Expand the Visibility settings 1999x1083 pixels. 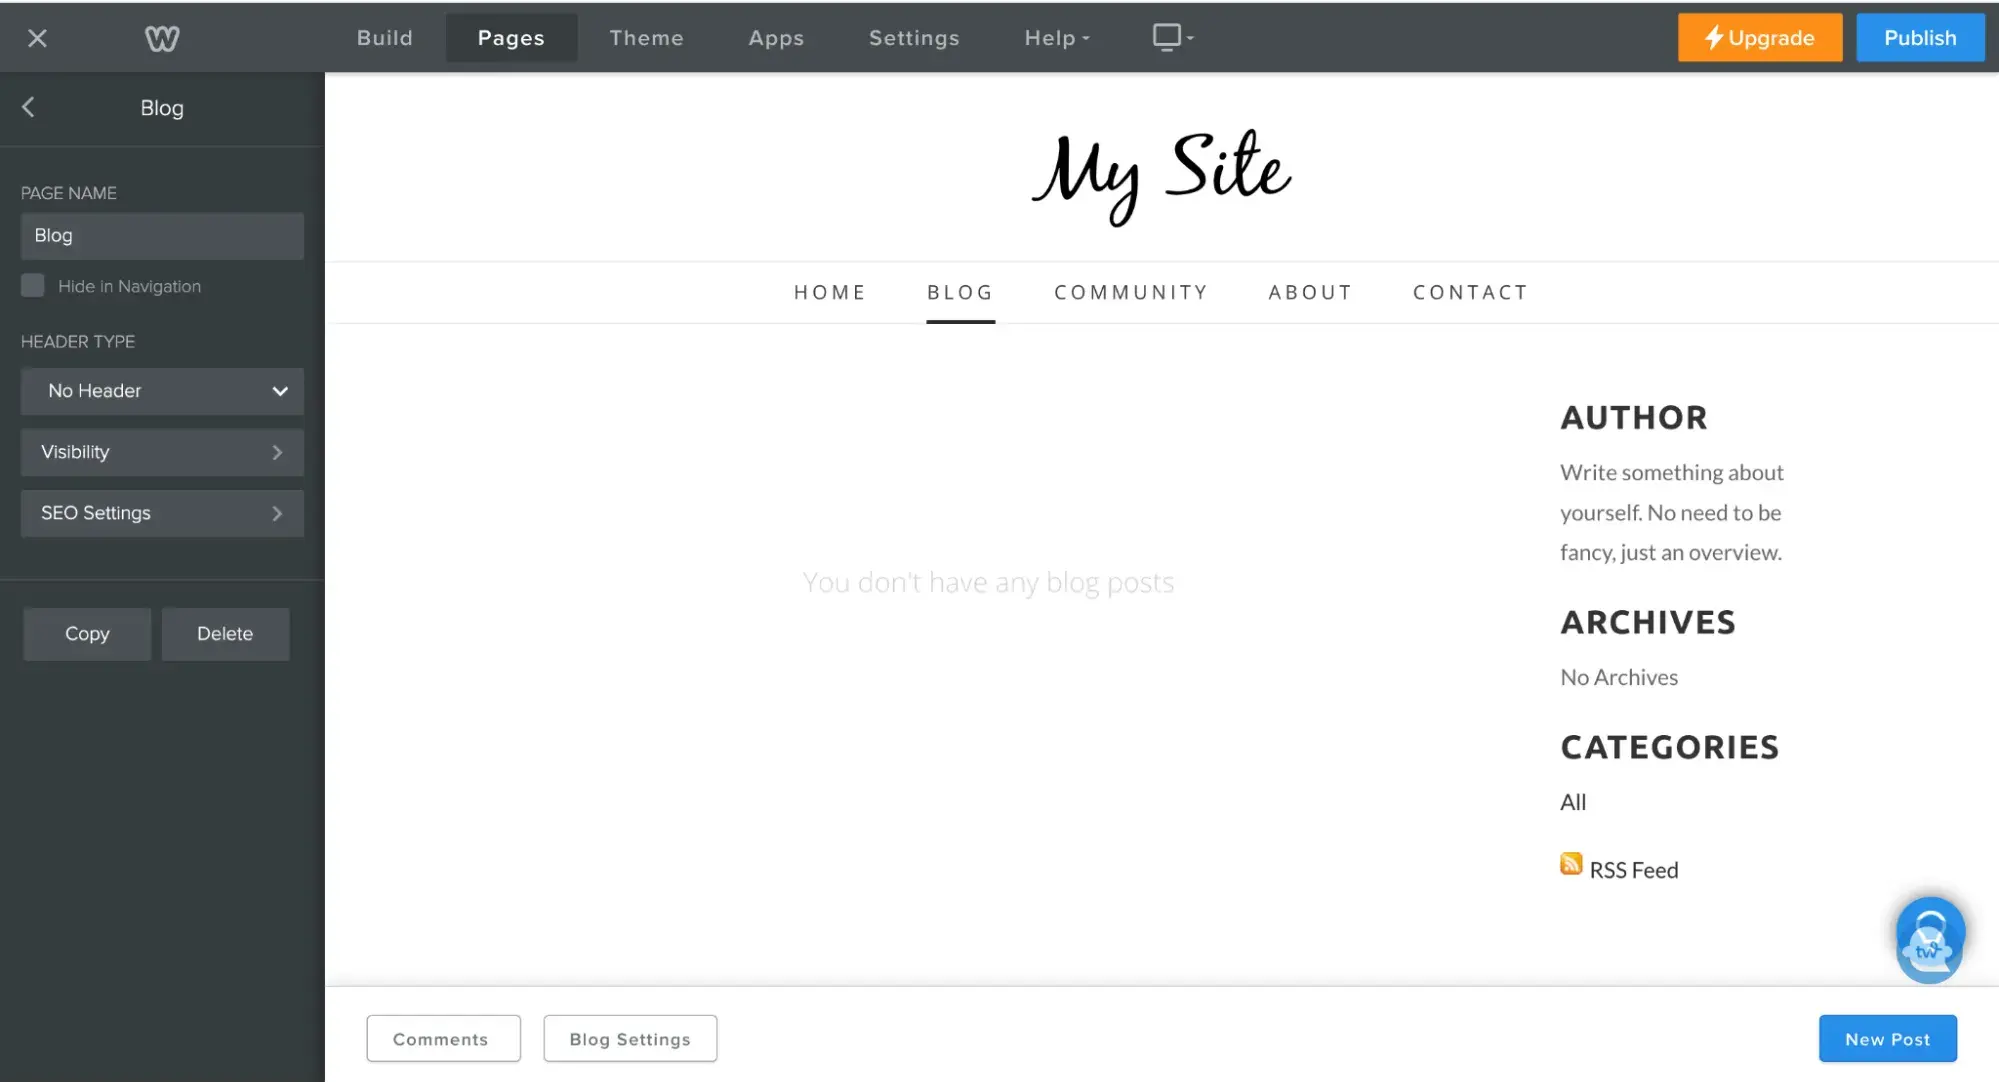tap(162, 452)
